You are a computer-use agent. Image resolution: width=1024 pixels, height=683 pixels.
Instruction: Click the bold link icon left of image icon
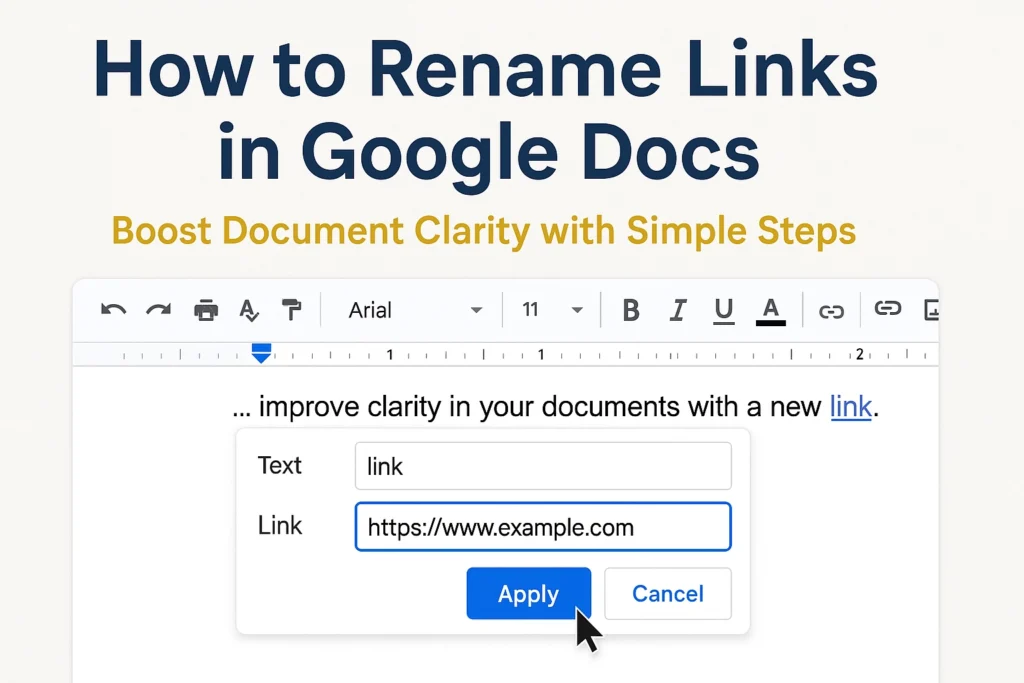[x=887, y=308]
